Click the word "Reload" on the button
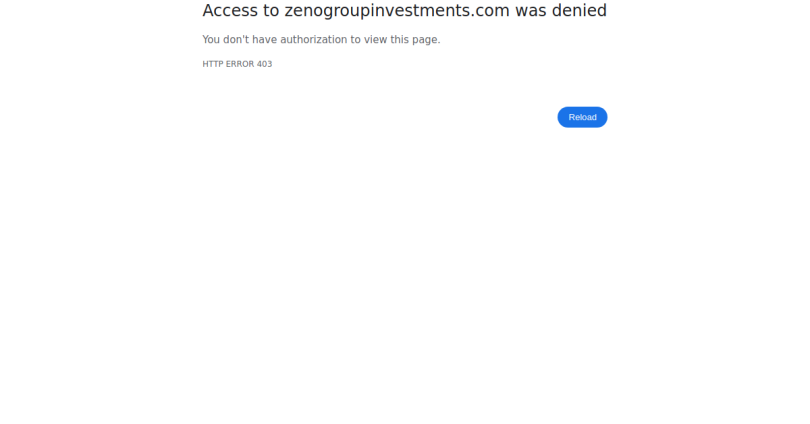 point(582,117)
